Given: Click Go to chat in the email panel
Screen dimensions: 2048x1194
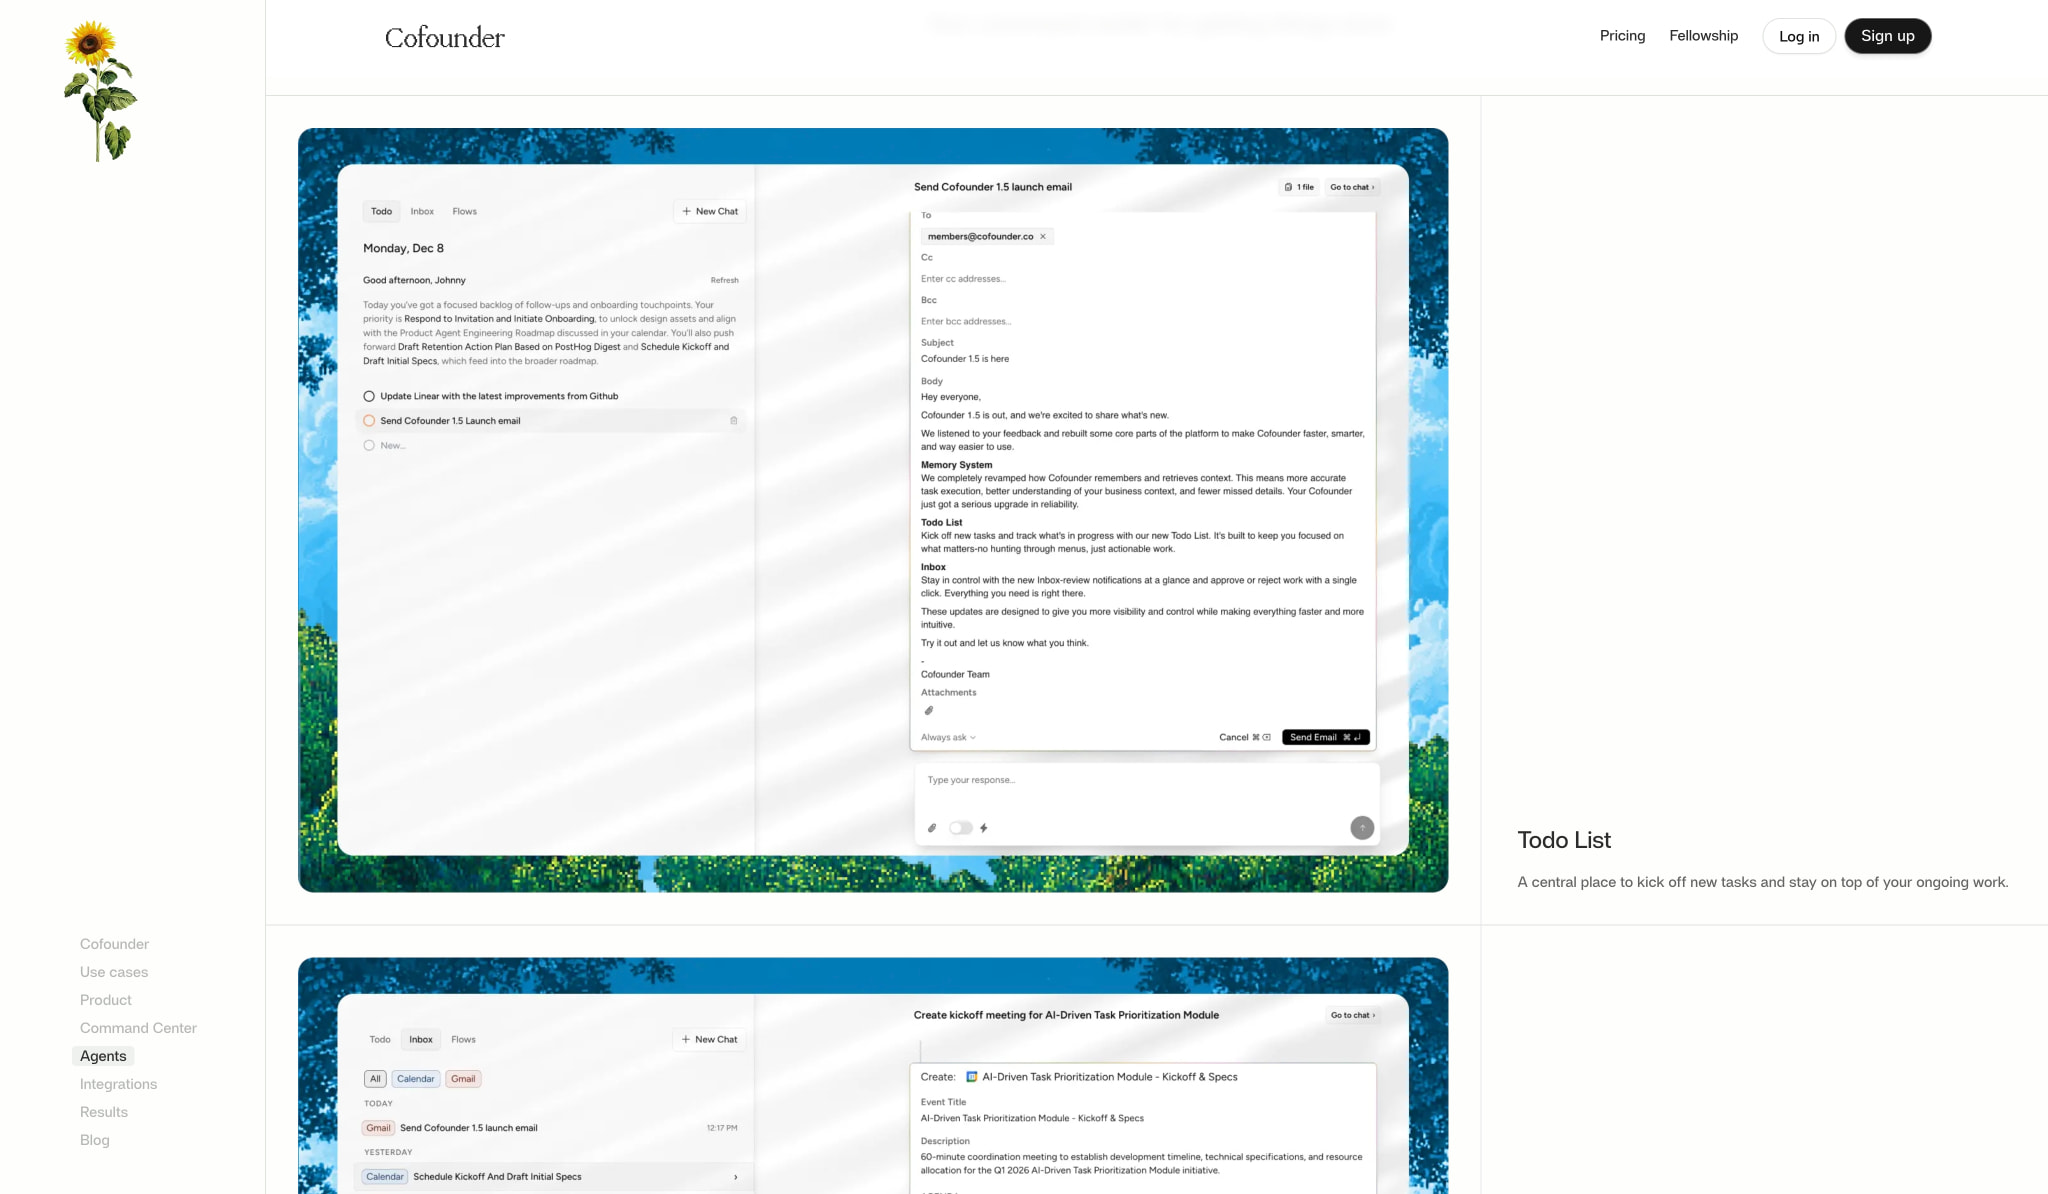Looking at the screenshot, I should (x=1352, y=187).
